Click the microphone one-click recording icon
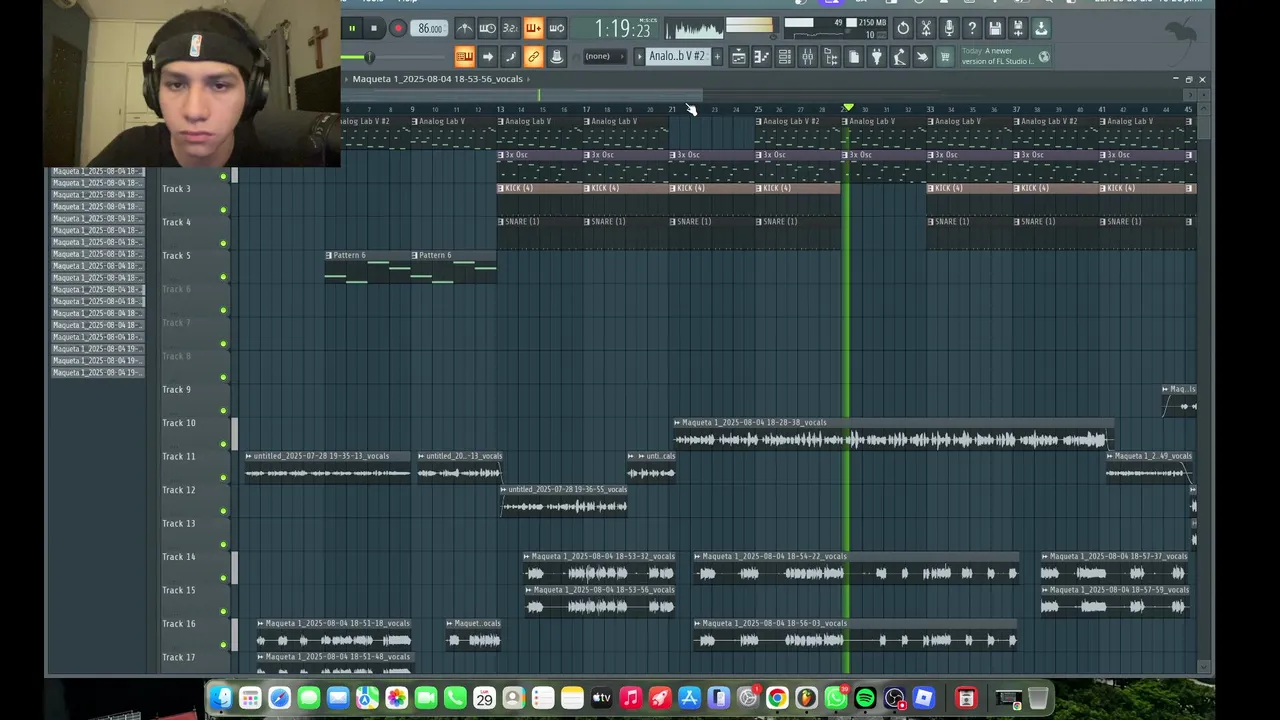Screen dimensions: 1280x720 click(x=949, y=28)
